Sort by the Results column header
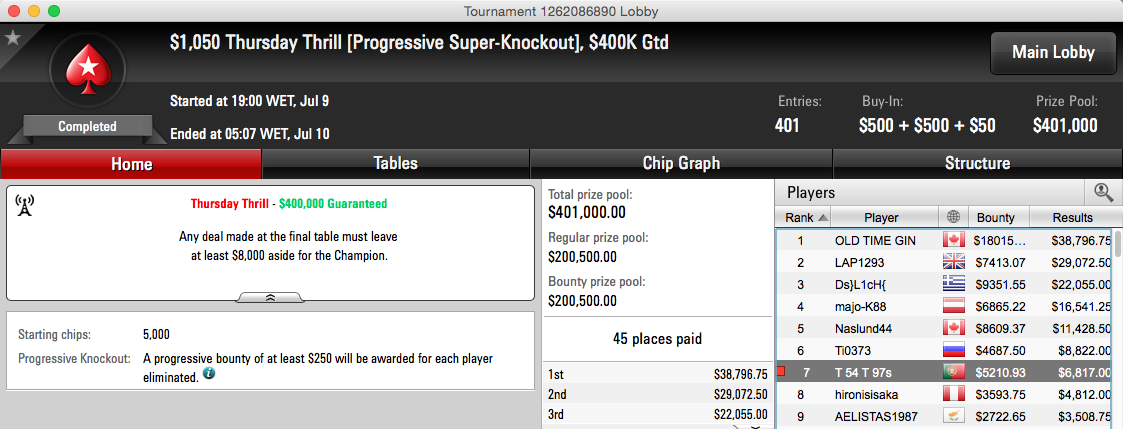Screen dimensions: 1123x429 coord(1072,218)
